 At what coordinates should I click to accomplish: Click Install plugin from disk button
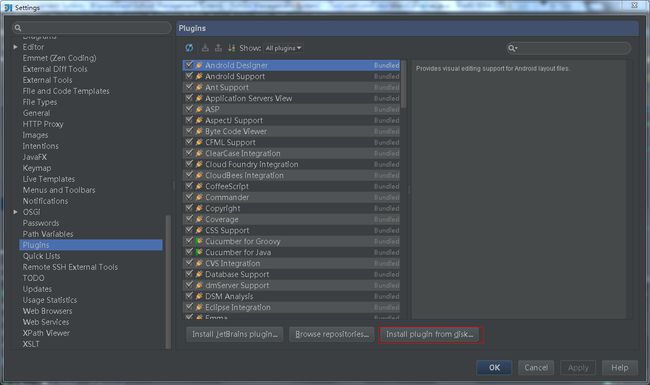coord(430,334)
